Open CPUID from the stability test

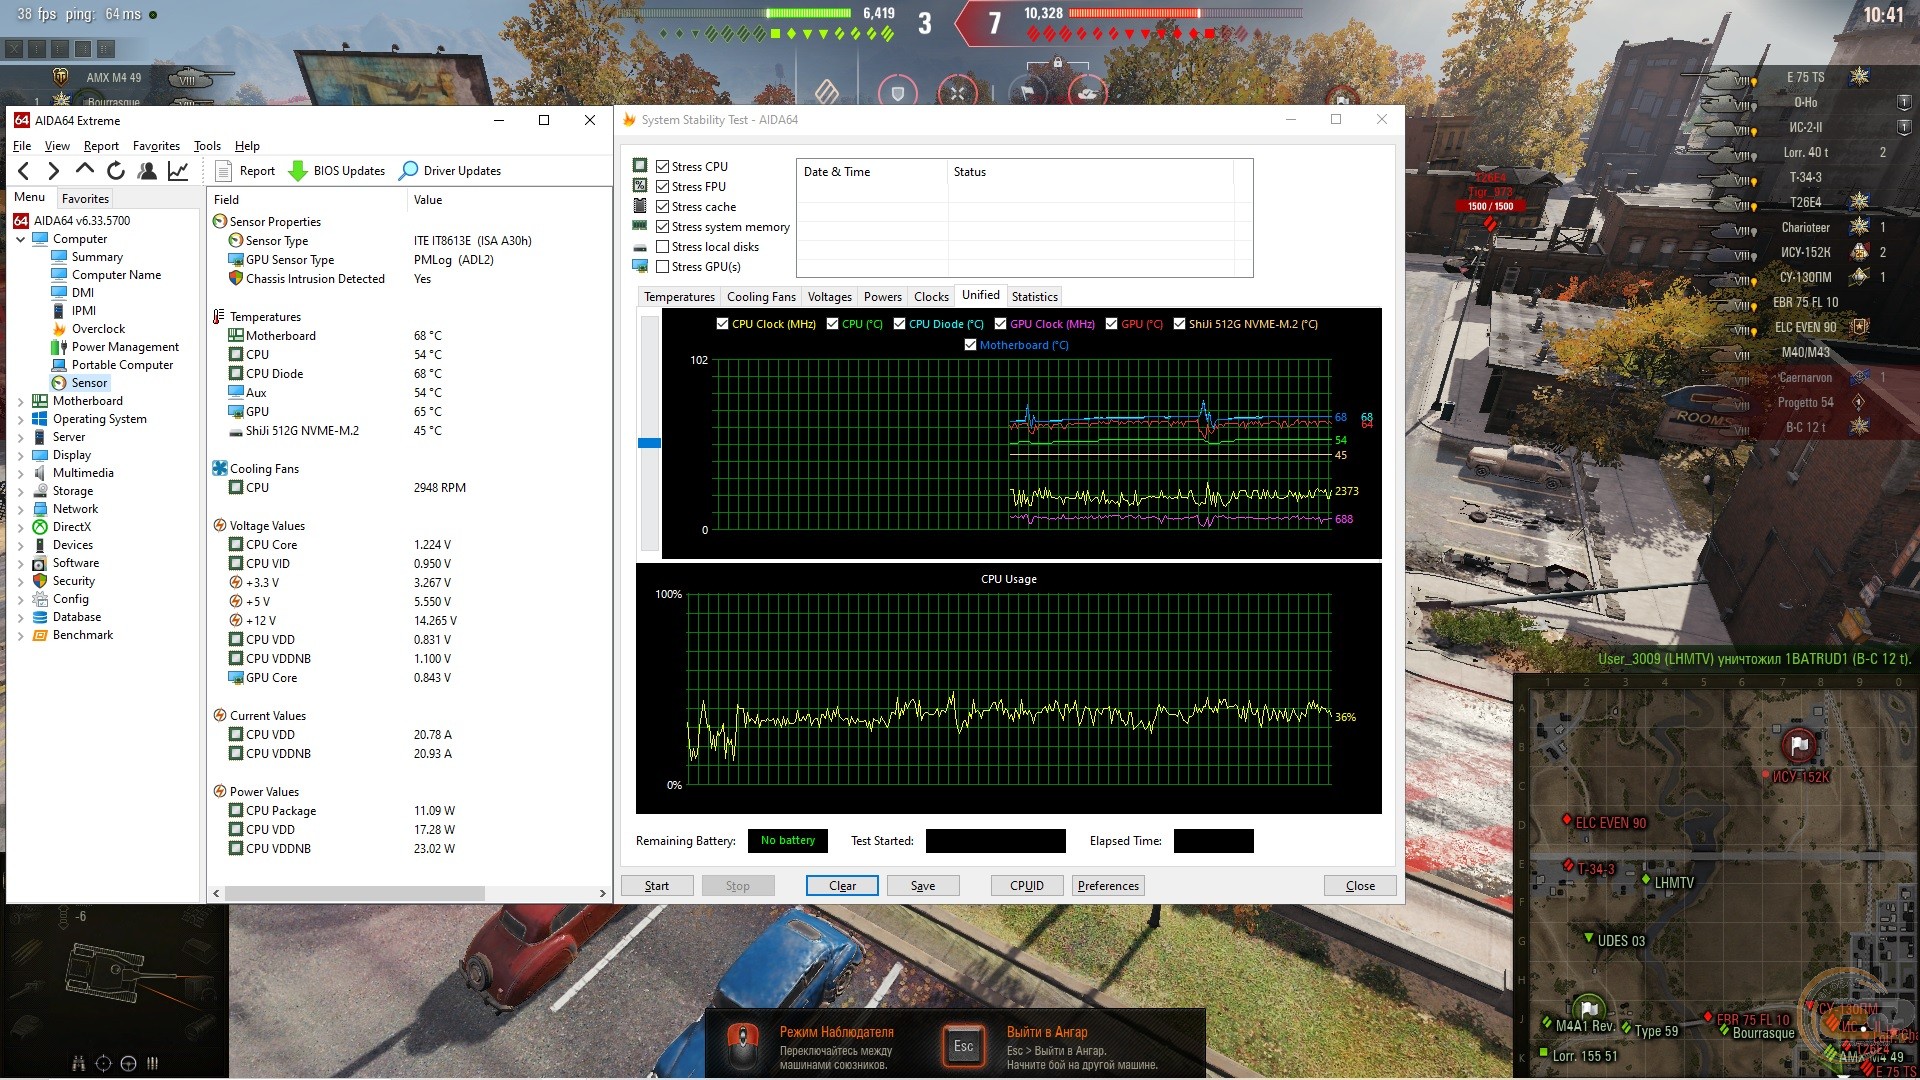[x=1027, y=886]
